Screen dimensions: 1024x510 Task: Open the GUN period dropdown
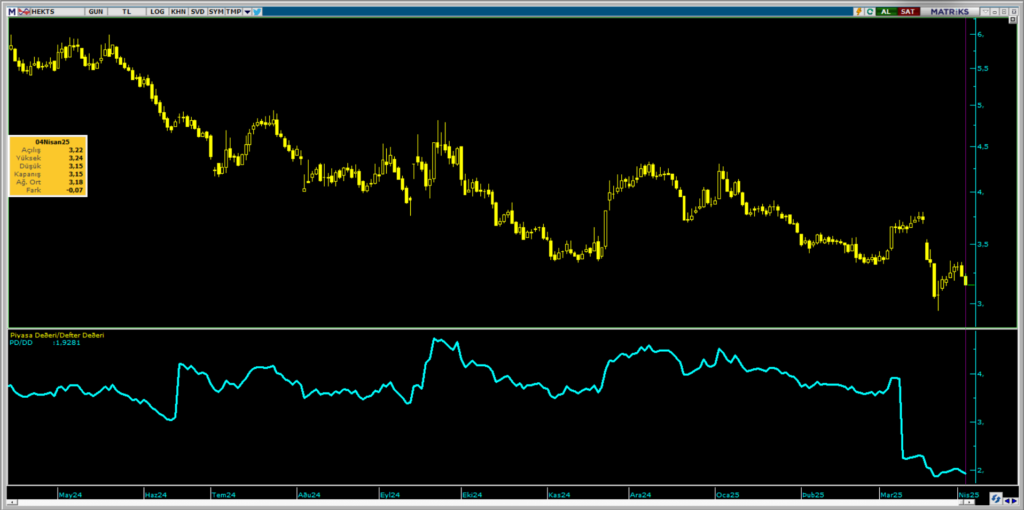(95, 12)
